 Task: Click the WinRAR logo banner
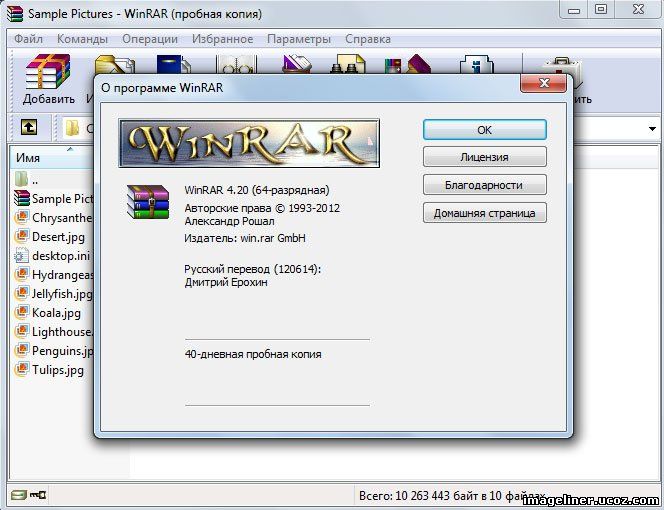(x=249, y=144)
